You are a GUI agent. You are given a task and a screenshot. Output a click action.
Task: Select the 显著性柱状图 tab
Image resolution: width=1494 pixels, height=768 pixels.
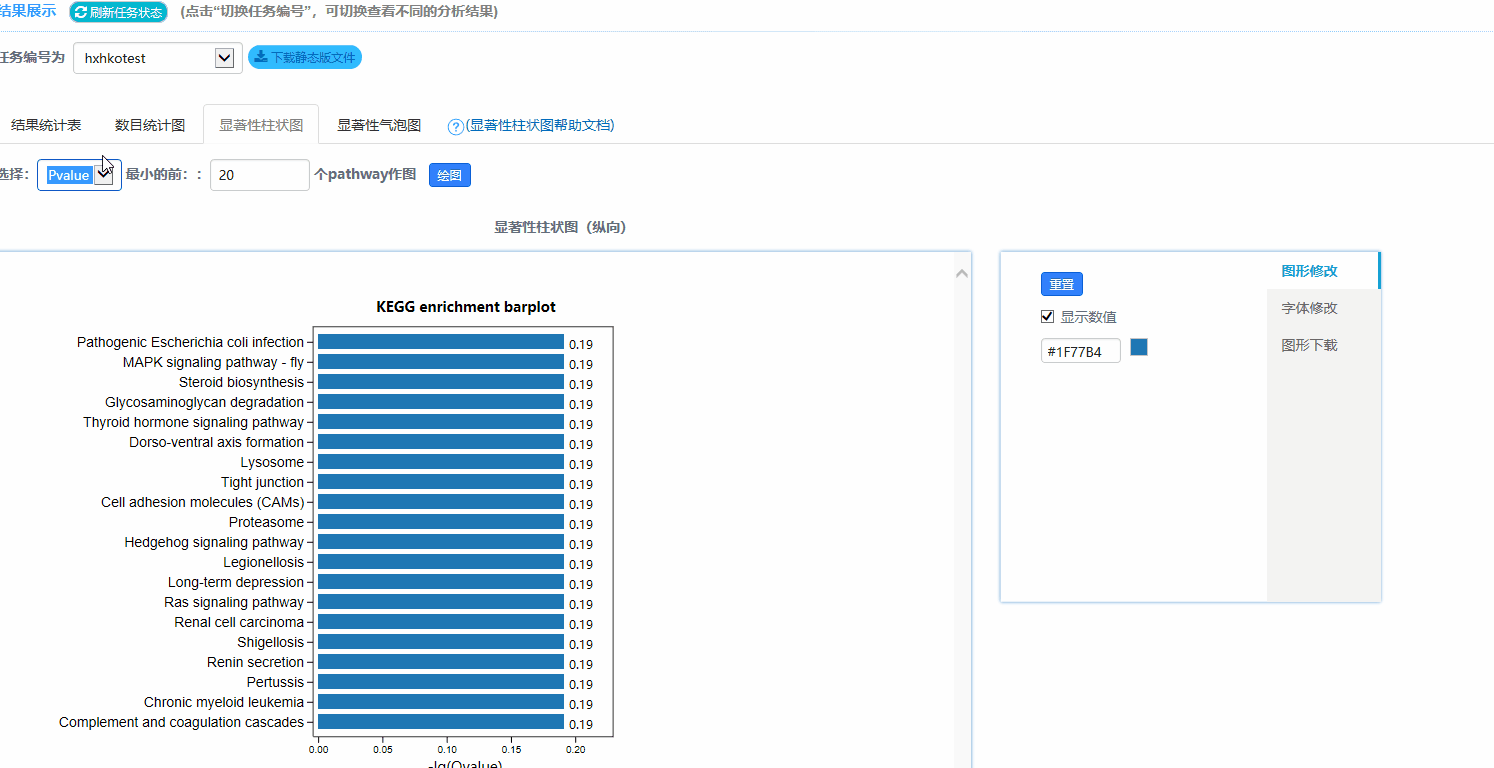click(x=261, y=125)
